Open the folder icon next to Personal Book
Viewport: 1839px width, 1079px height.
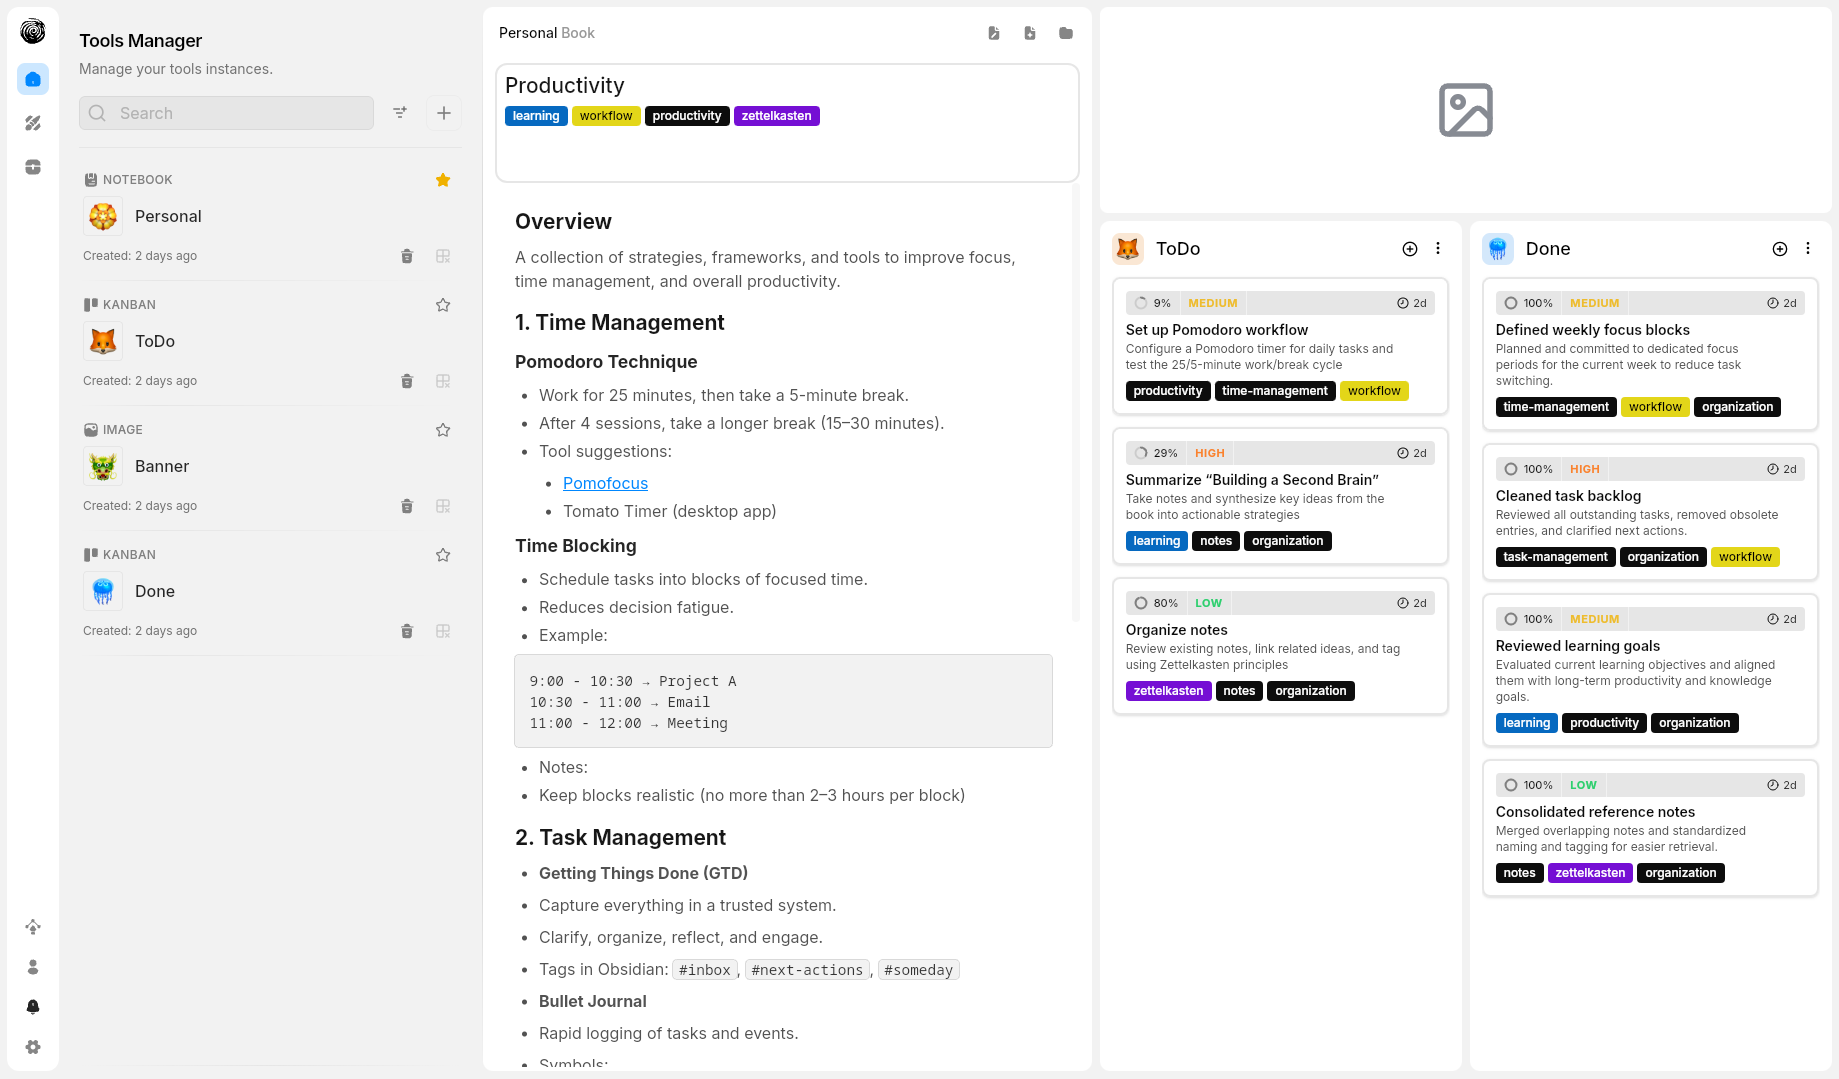point(1065,33)
